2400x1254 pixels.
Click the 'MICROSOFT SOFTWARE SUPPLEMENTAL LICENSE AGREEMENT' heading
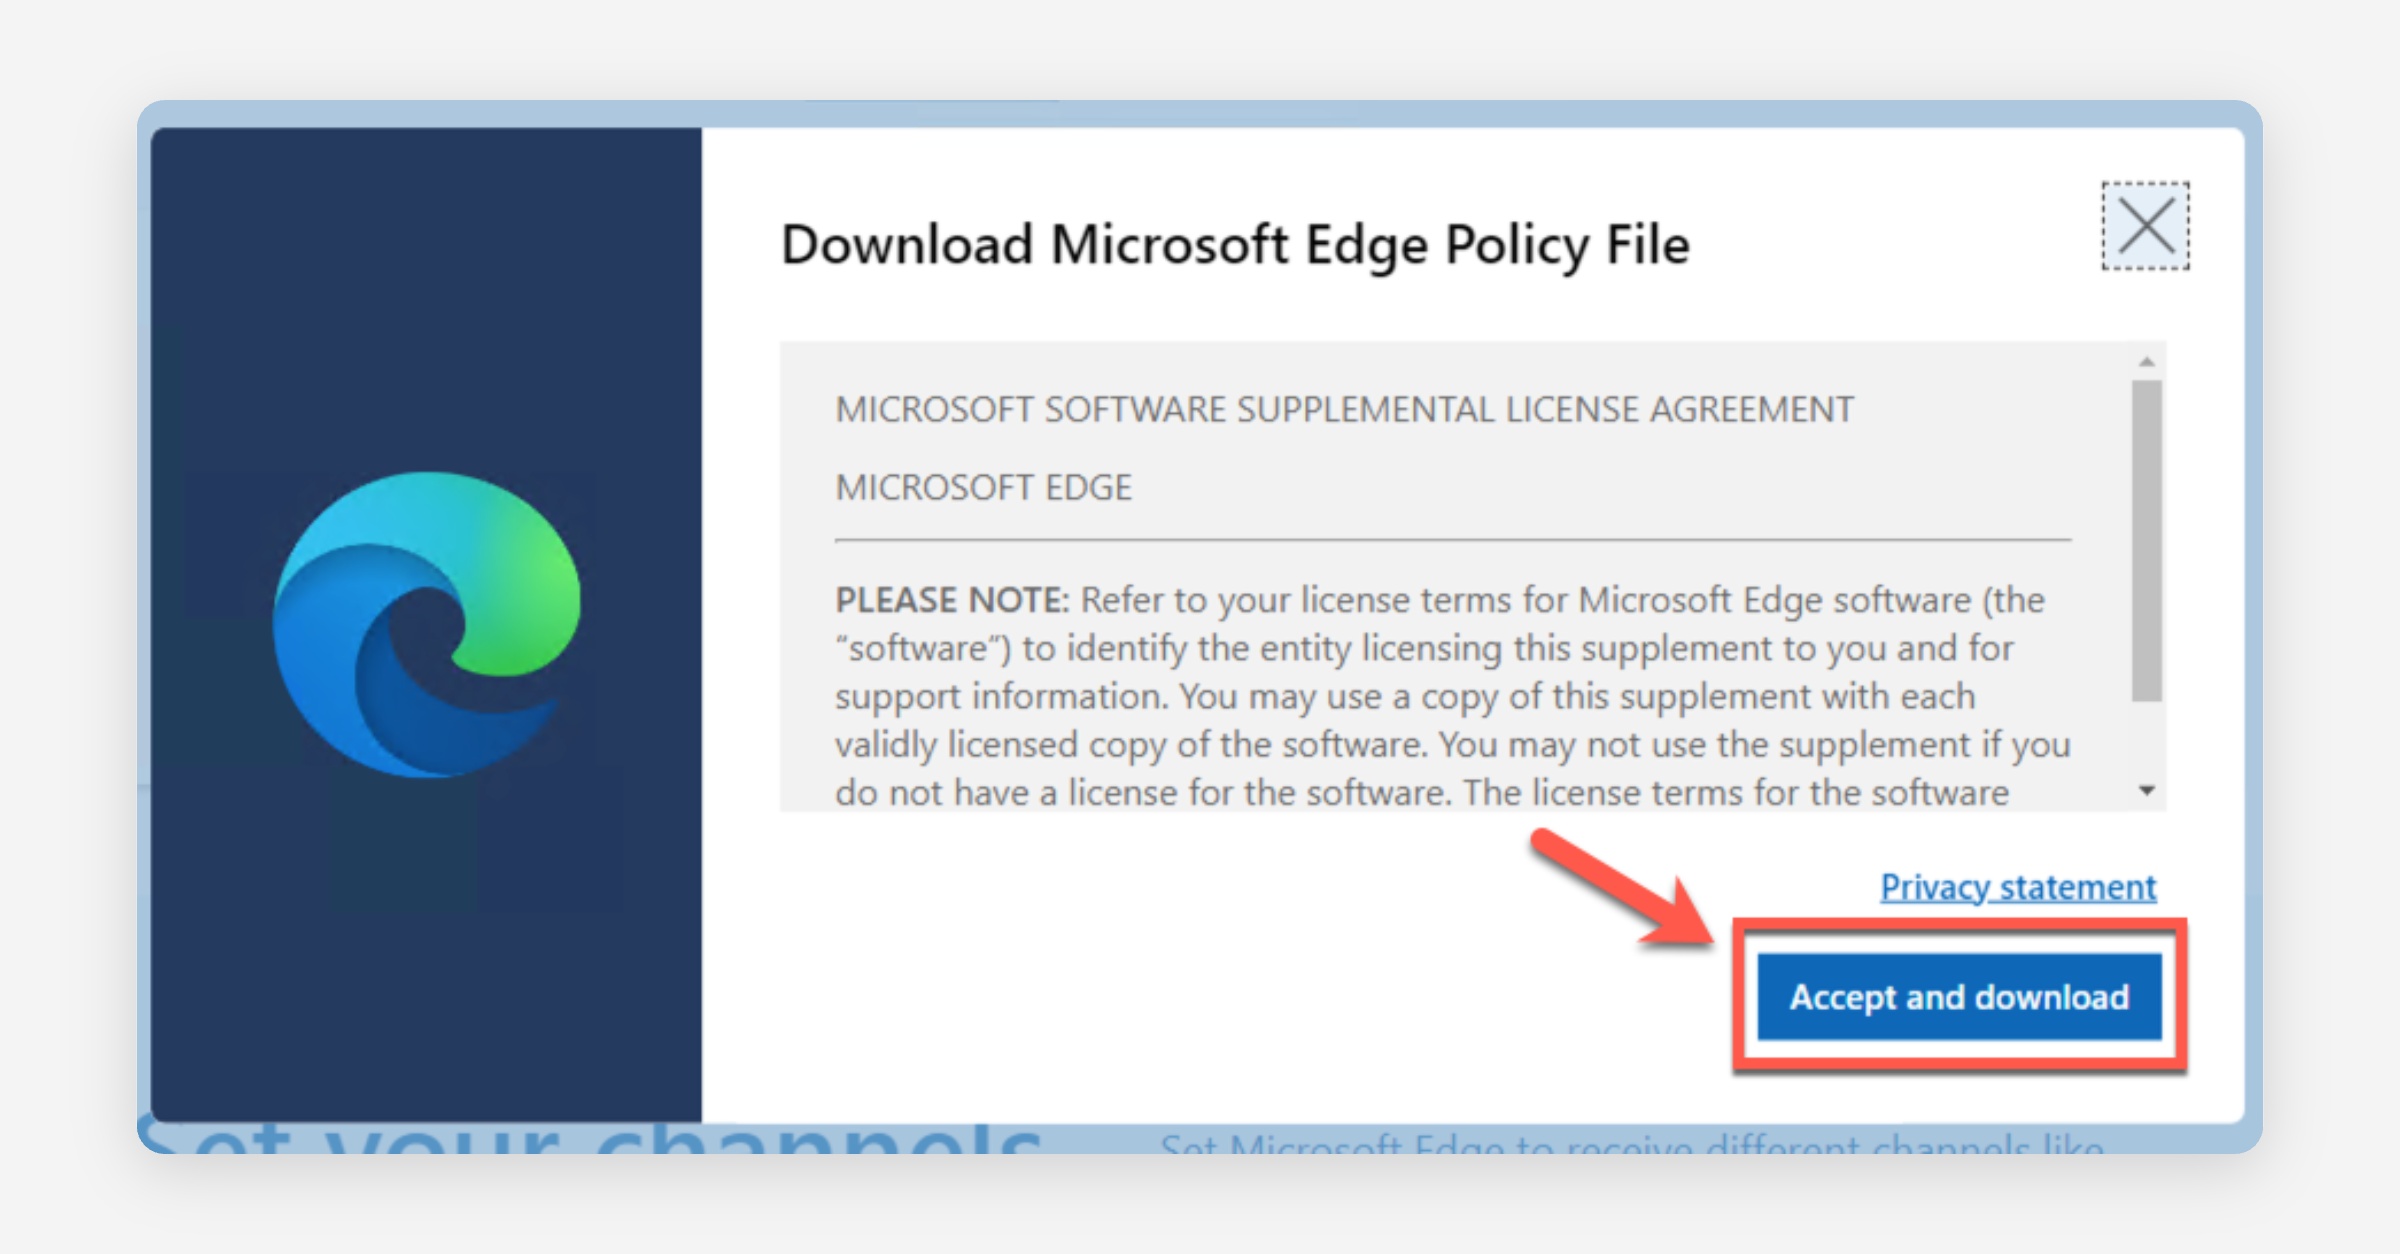pyautogui.click(x=1344, y=410)
